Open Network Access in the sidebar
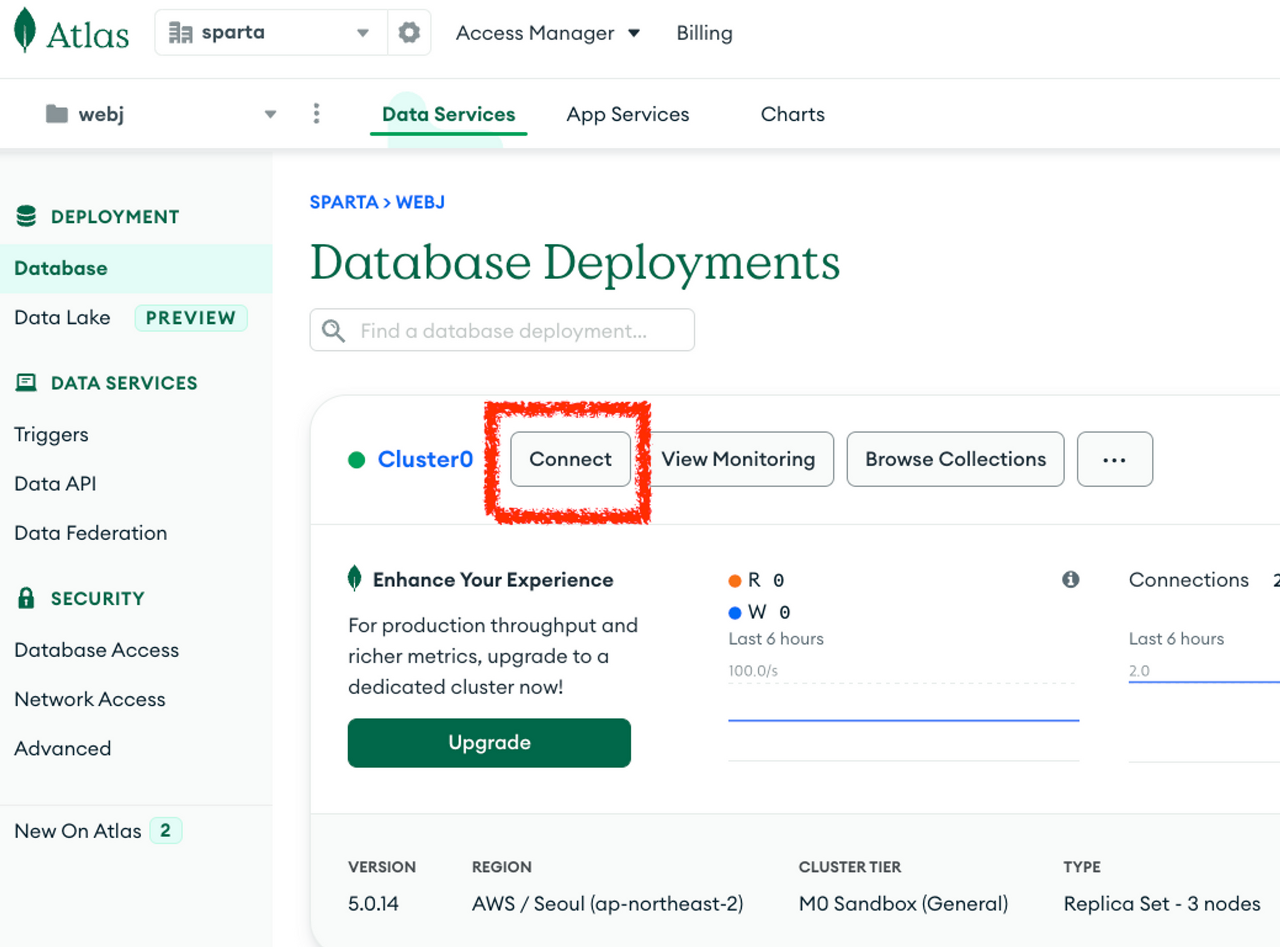This screenshot has height=947, width=1280. click(90, 699)
